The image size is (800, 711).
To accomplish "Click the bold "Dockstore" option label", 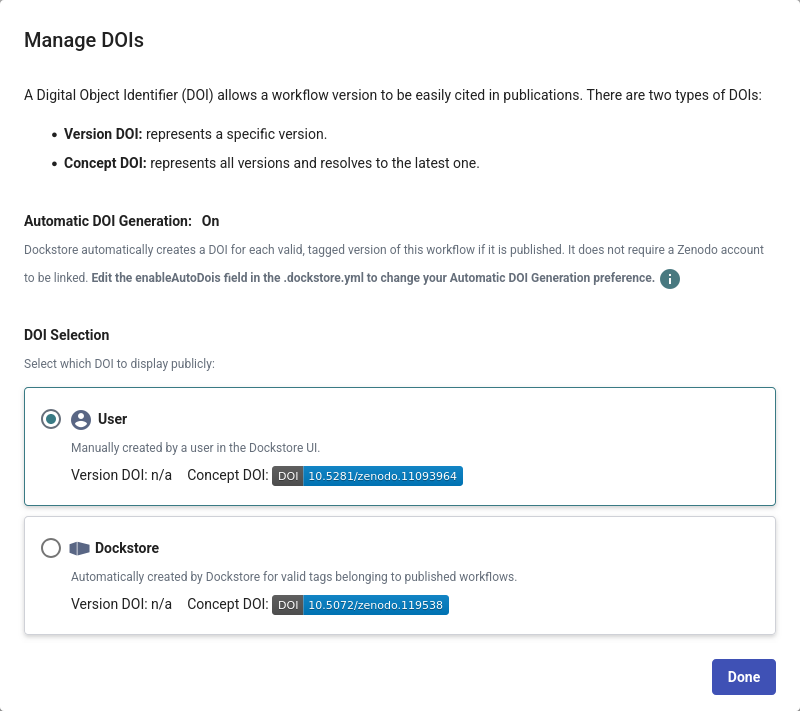I will click(127, 549).
